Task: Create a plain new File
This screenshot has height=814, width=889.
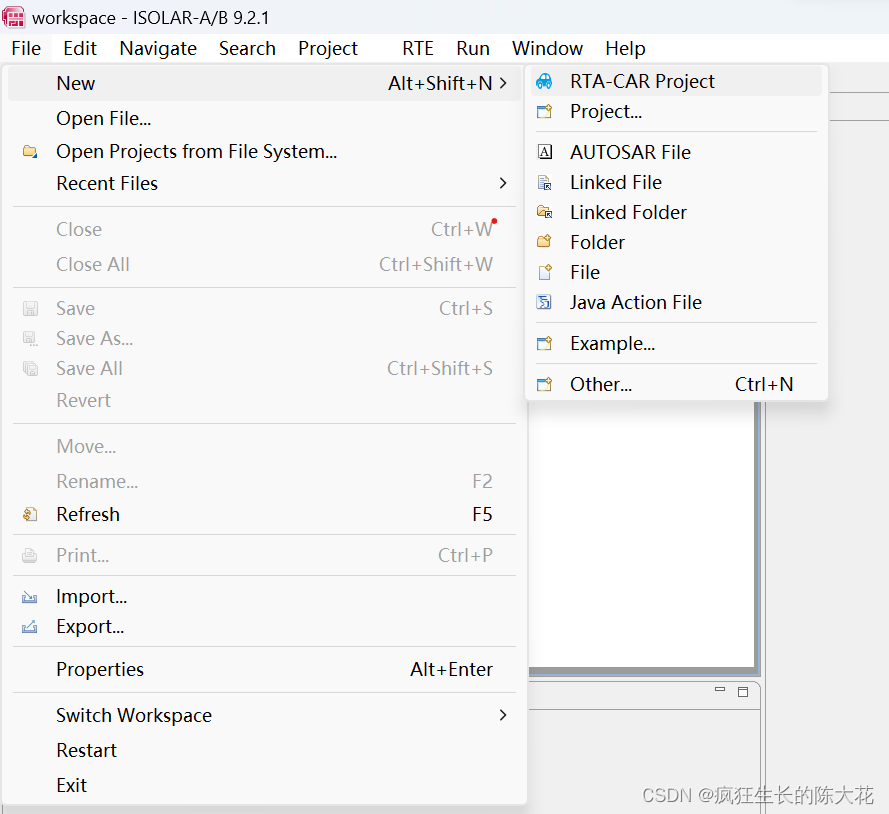Action: tap(585, 272)
